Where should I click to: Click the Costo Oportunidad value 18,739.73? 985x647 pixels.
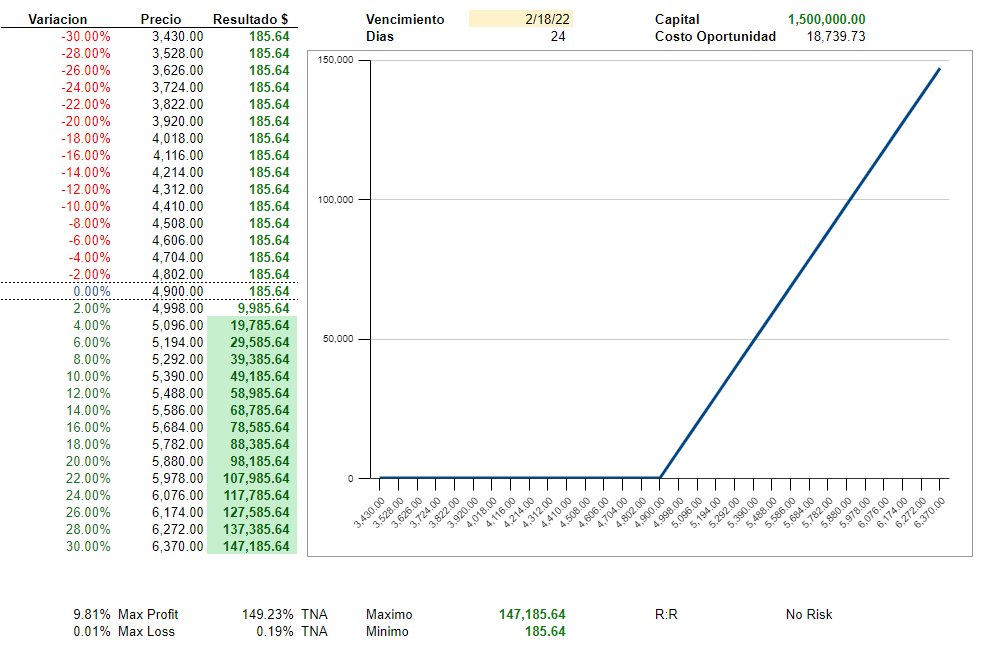click(x=835, y=36)
